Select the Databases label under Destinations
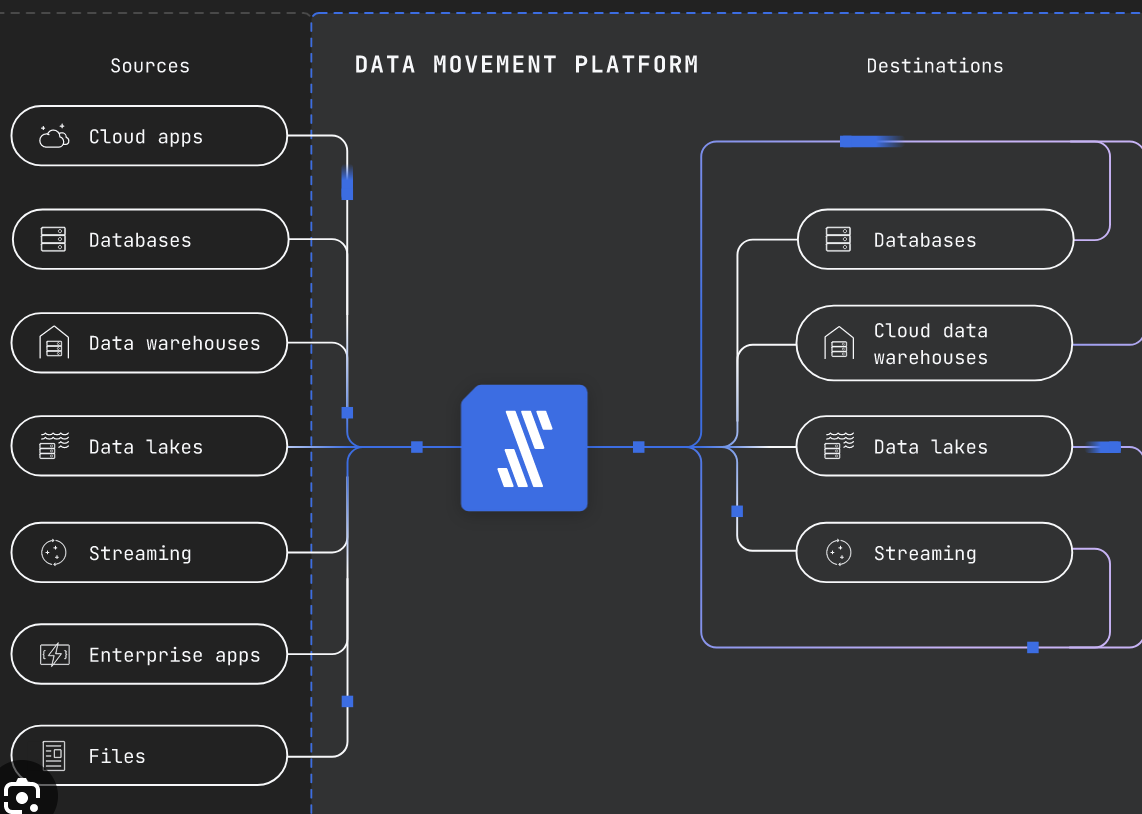Viewport: 1142px width, 814px height. 925,240
